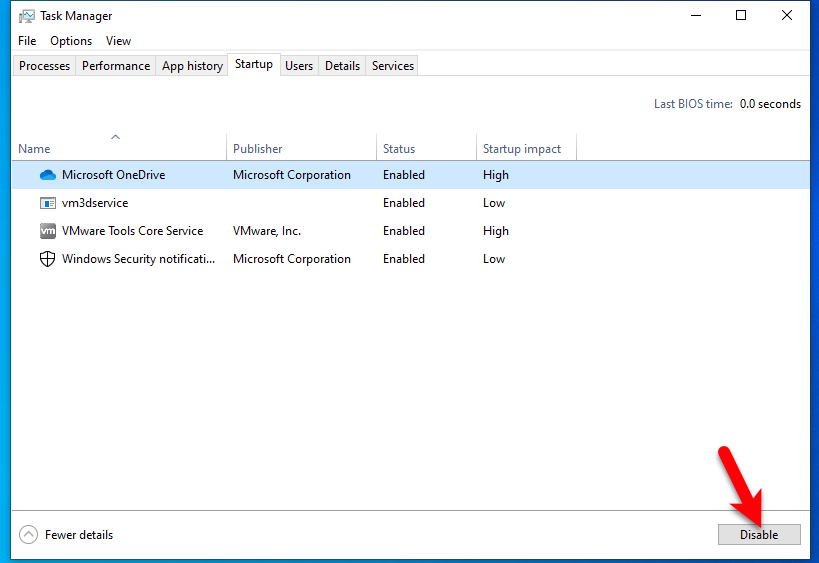The width and height of the screenshot is (819, 563).
Task: Switch to the Services tab
Action: coord(393,66)
